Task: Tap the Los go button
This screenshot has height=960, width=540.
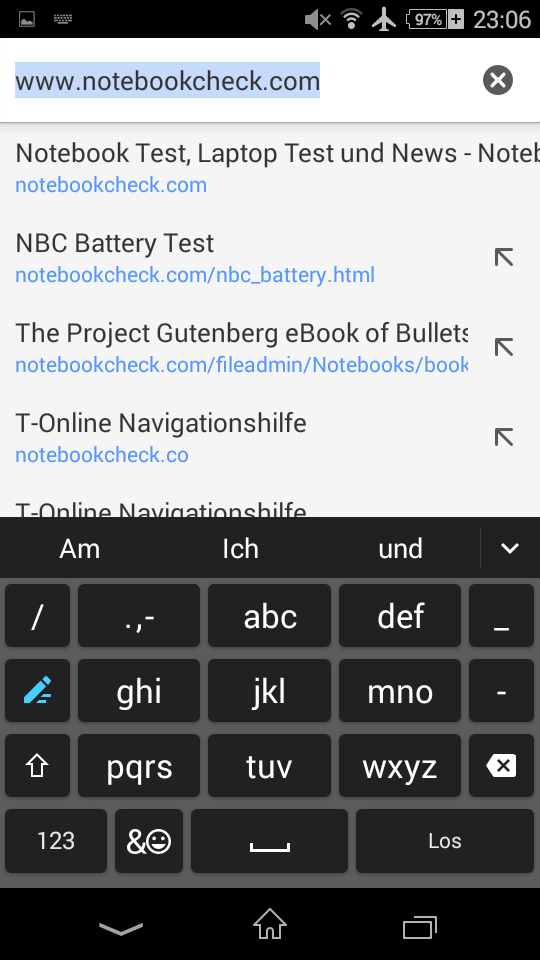Action: tap(444, 841)
